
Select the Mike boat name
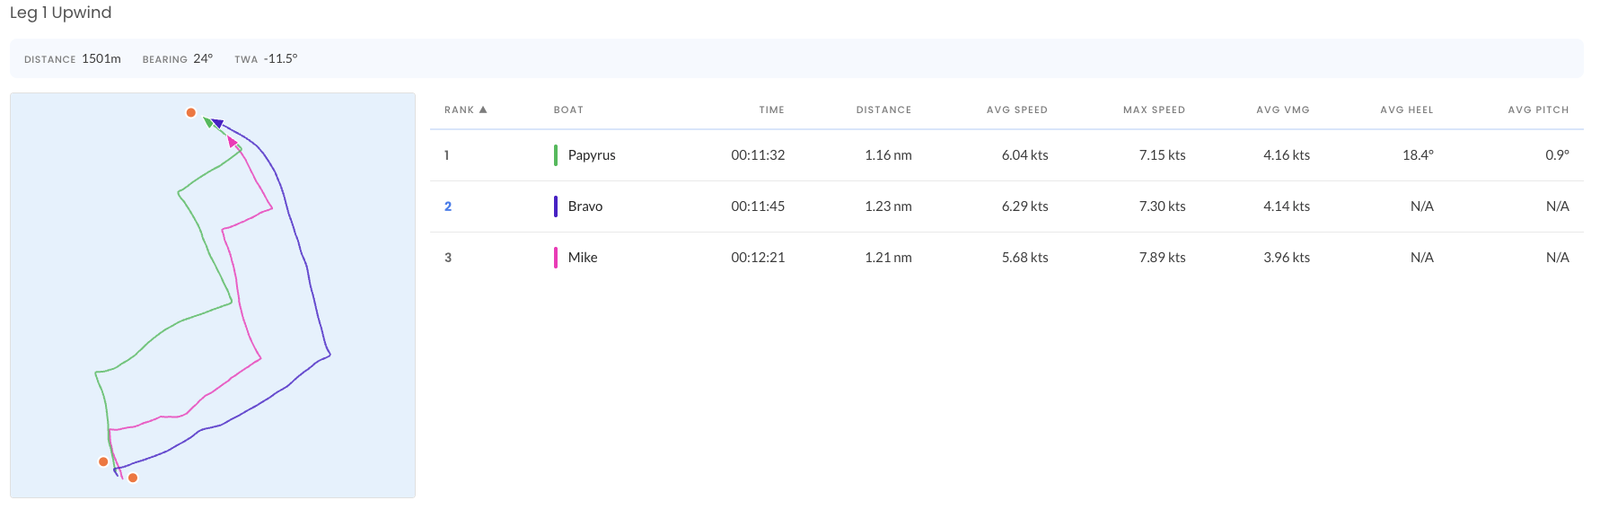582,257
